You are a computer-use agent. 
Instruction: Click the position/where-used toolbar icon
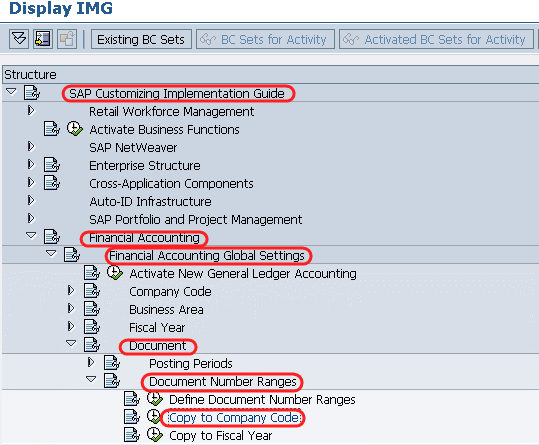click(x=43, y=39)
